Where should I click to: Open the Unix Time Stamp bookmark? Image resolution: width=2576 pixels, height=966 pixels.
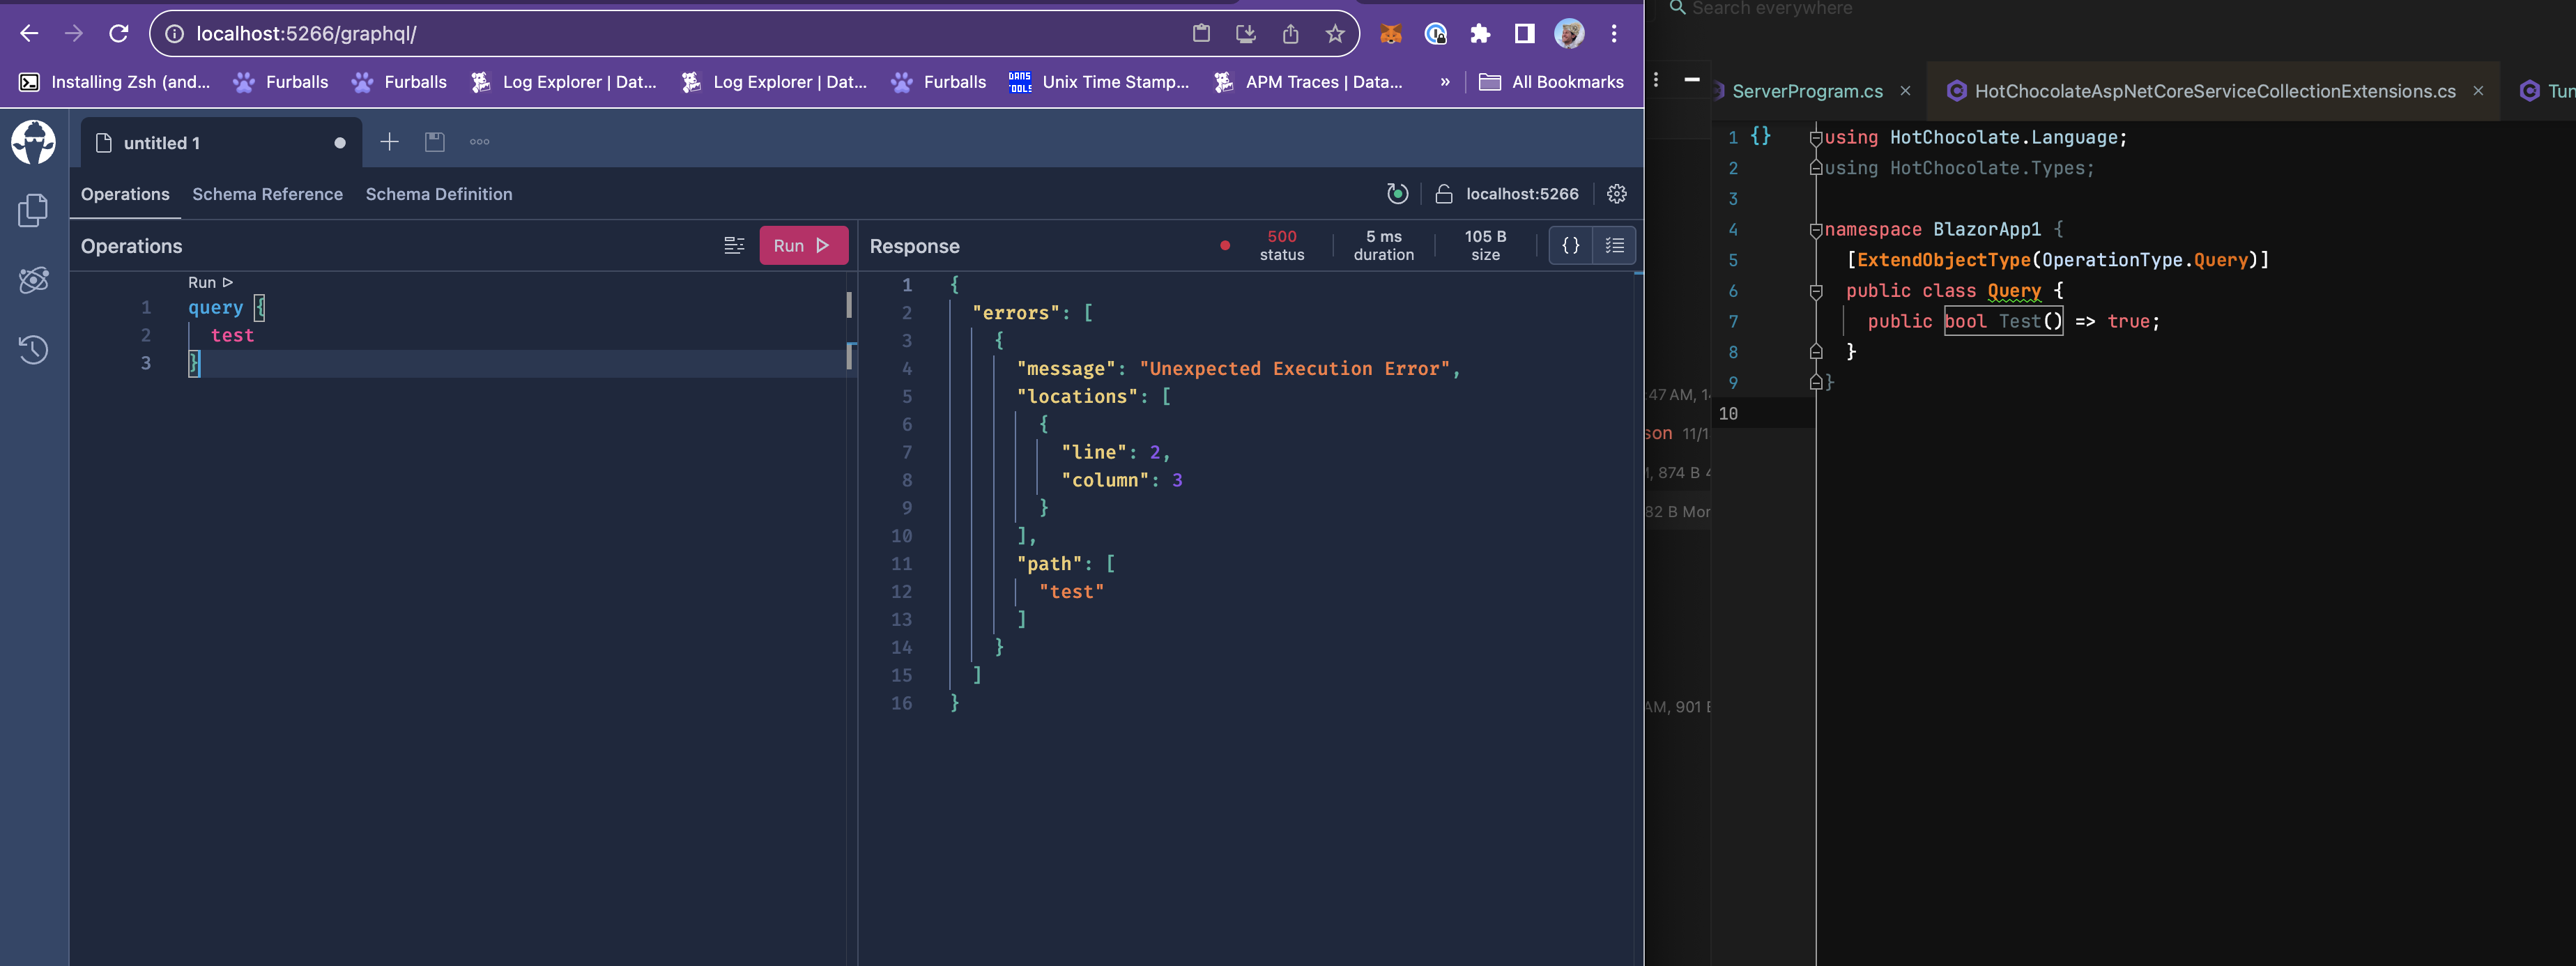coord(1100,82)
